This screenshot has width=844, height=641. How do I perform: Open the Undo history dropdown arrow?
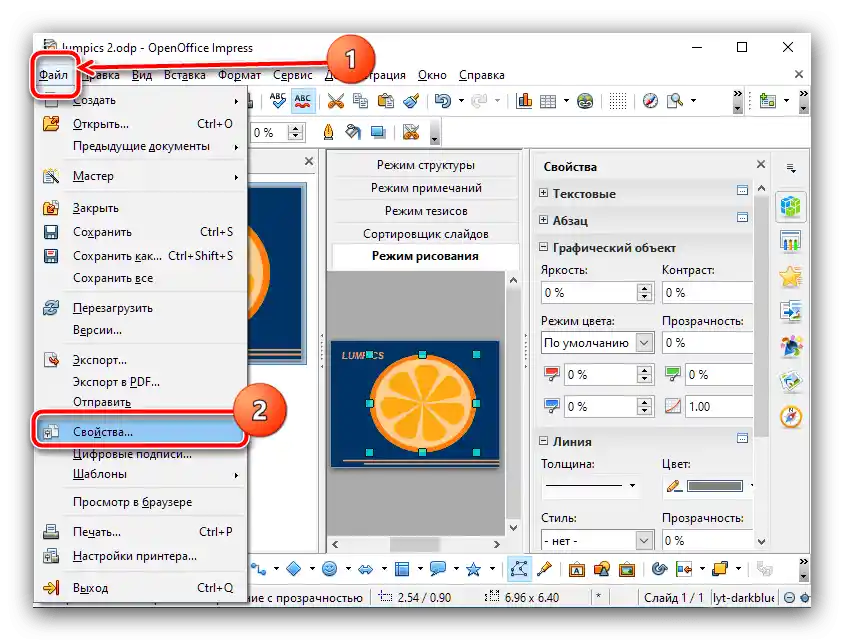pos(461,101)
